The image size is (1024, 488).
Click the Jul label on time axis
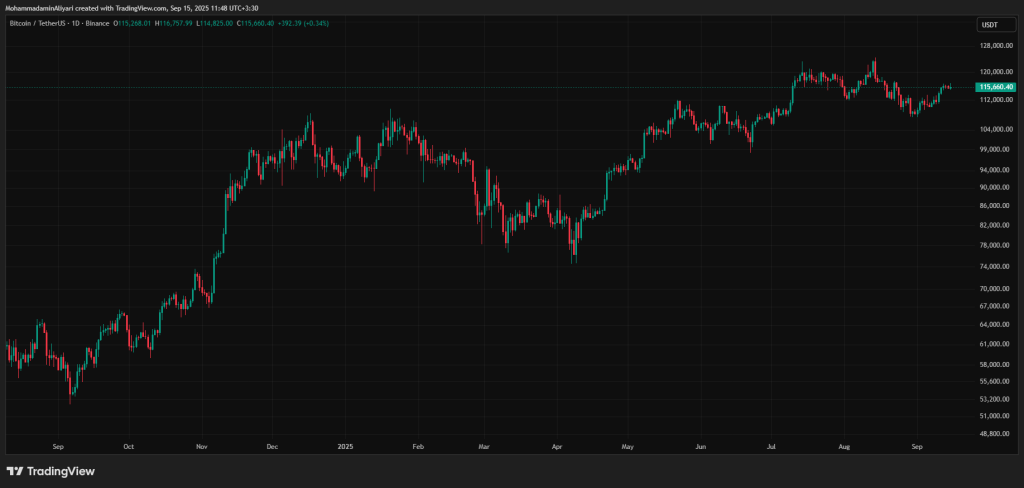771,447
